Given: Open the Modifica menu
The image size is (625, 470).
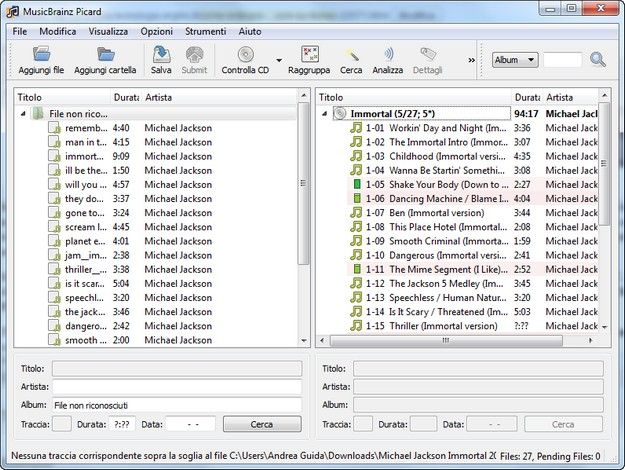Looking at the screenshot, I should coord(58,31).
